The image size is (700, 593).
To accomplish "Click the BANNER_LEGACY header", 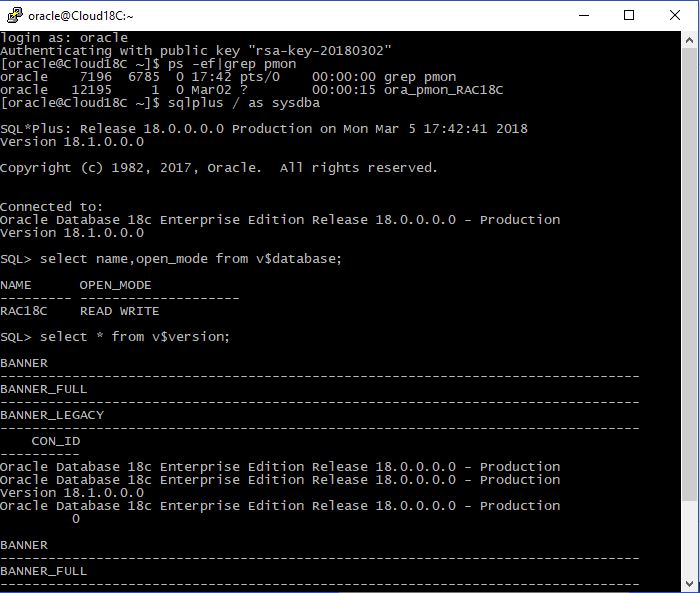I will click(x=52, y=415).
